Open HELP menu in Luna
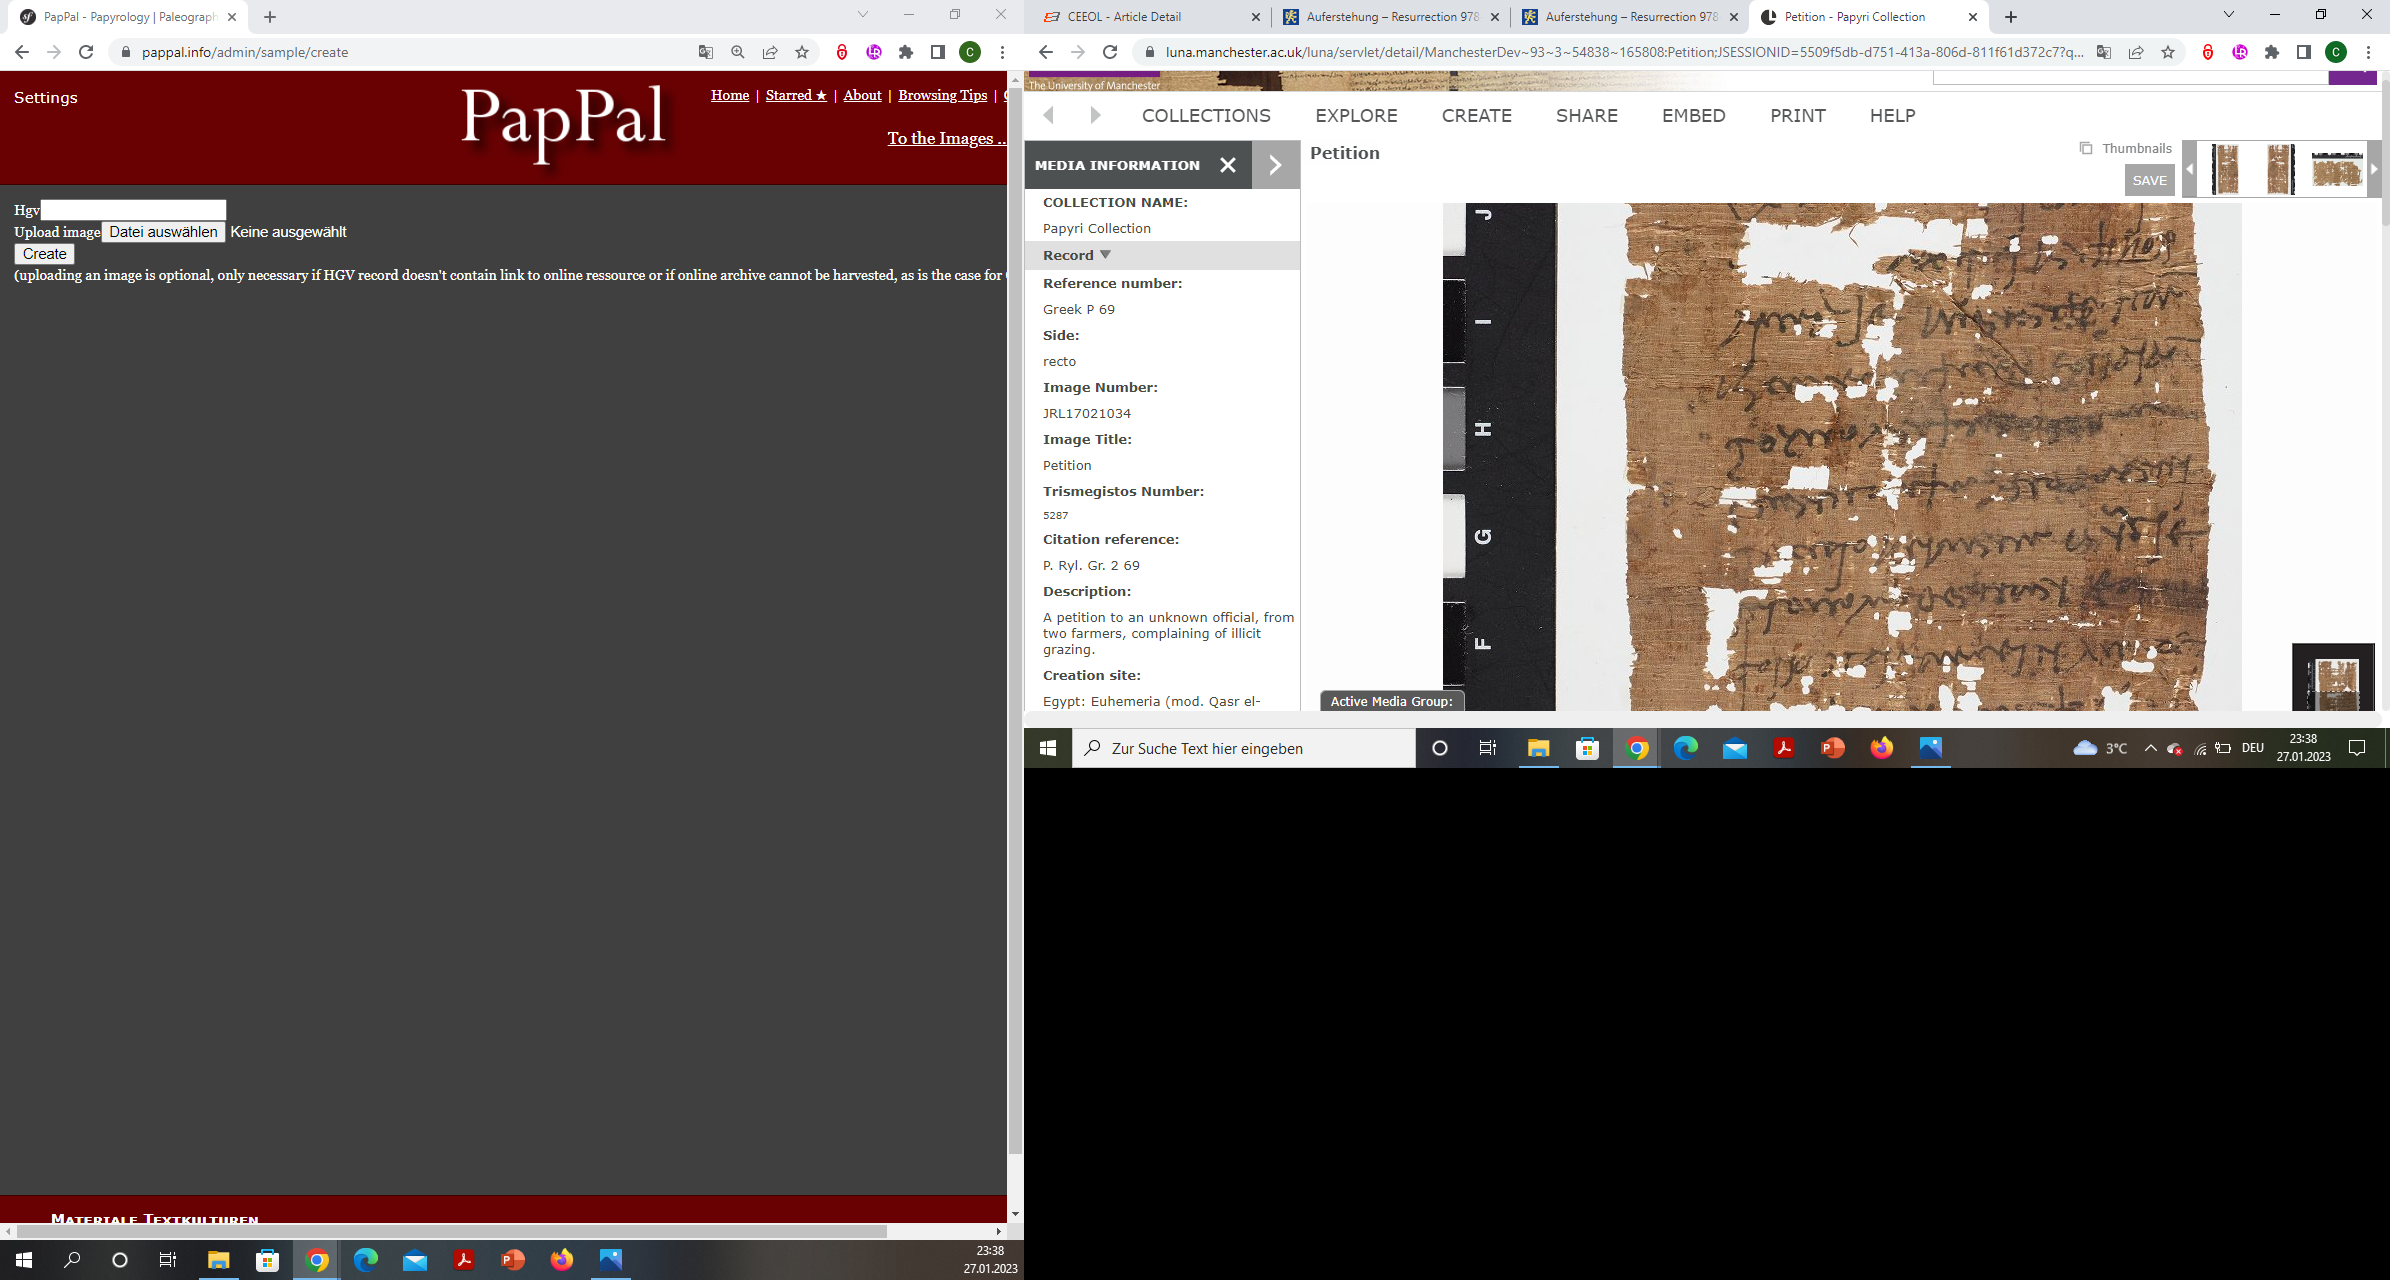 tap(1892, 116)
